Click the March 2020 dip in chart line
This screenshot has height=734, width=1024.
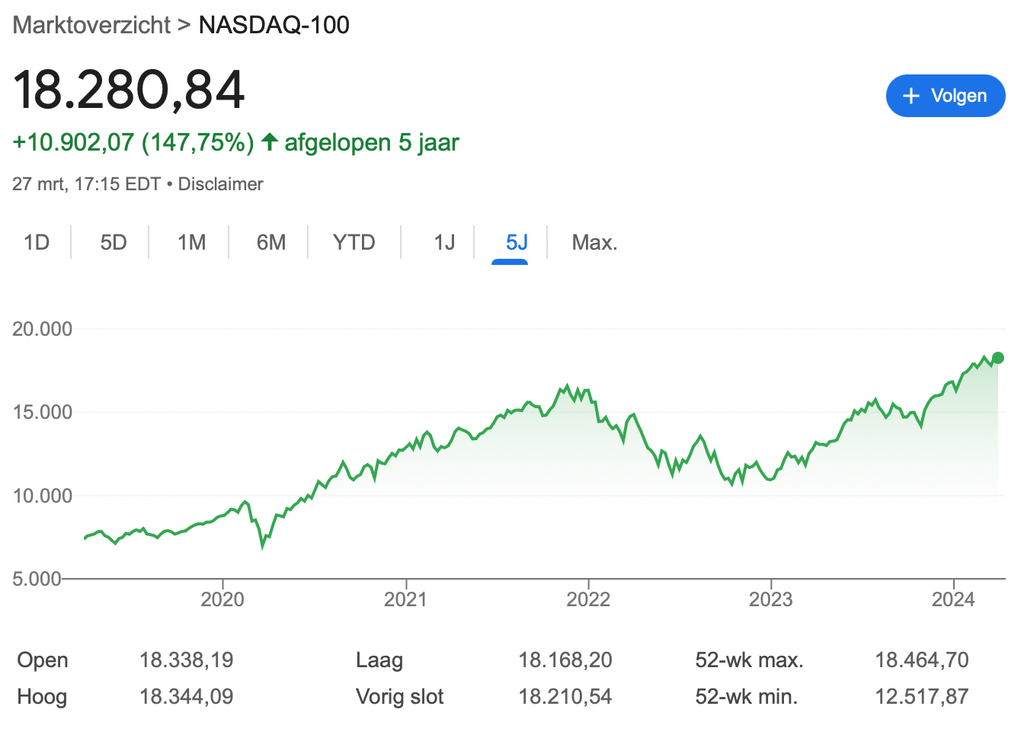263,545
